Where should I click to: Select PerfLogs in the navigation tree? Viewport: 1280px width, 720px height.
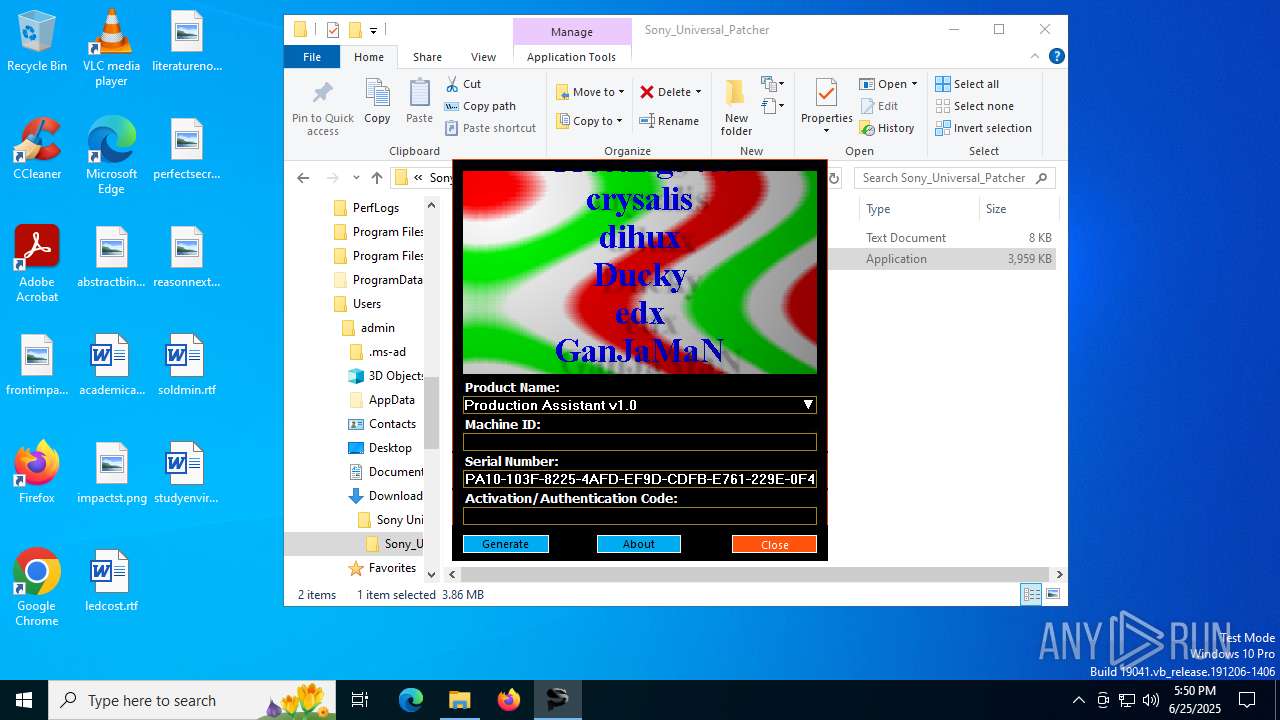coord(375,208)
